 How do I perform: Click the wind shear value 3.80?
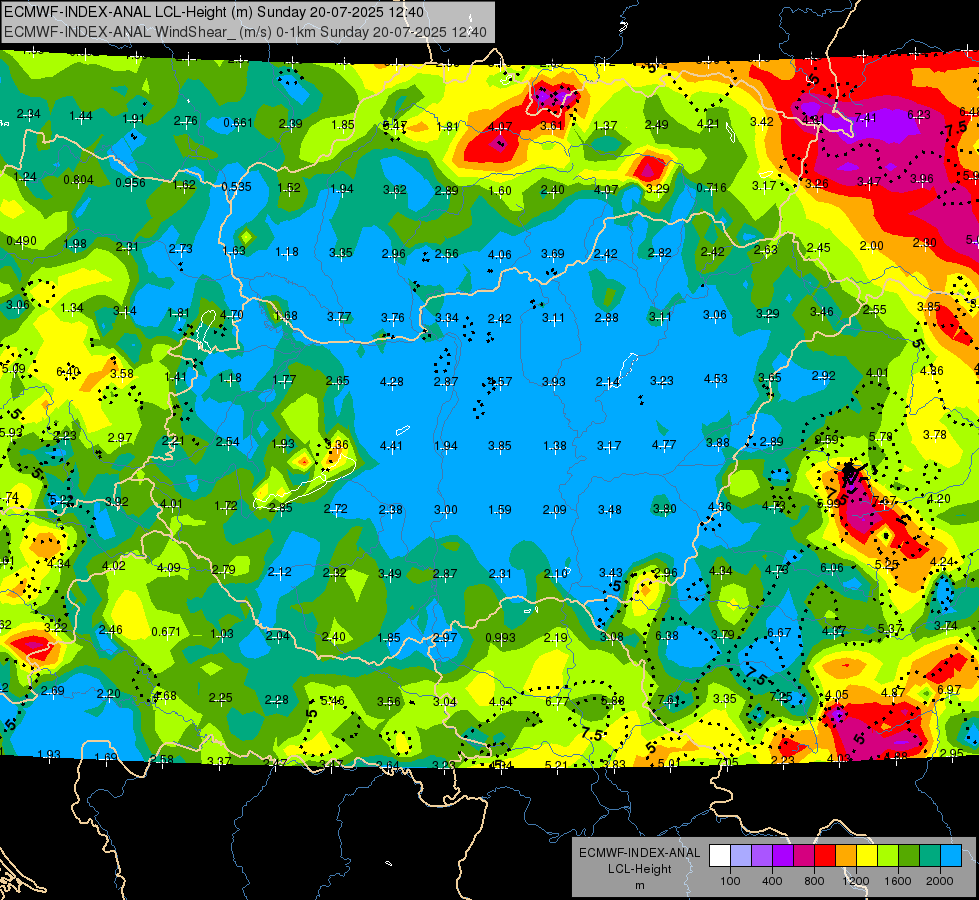pos(664,508)
